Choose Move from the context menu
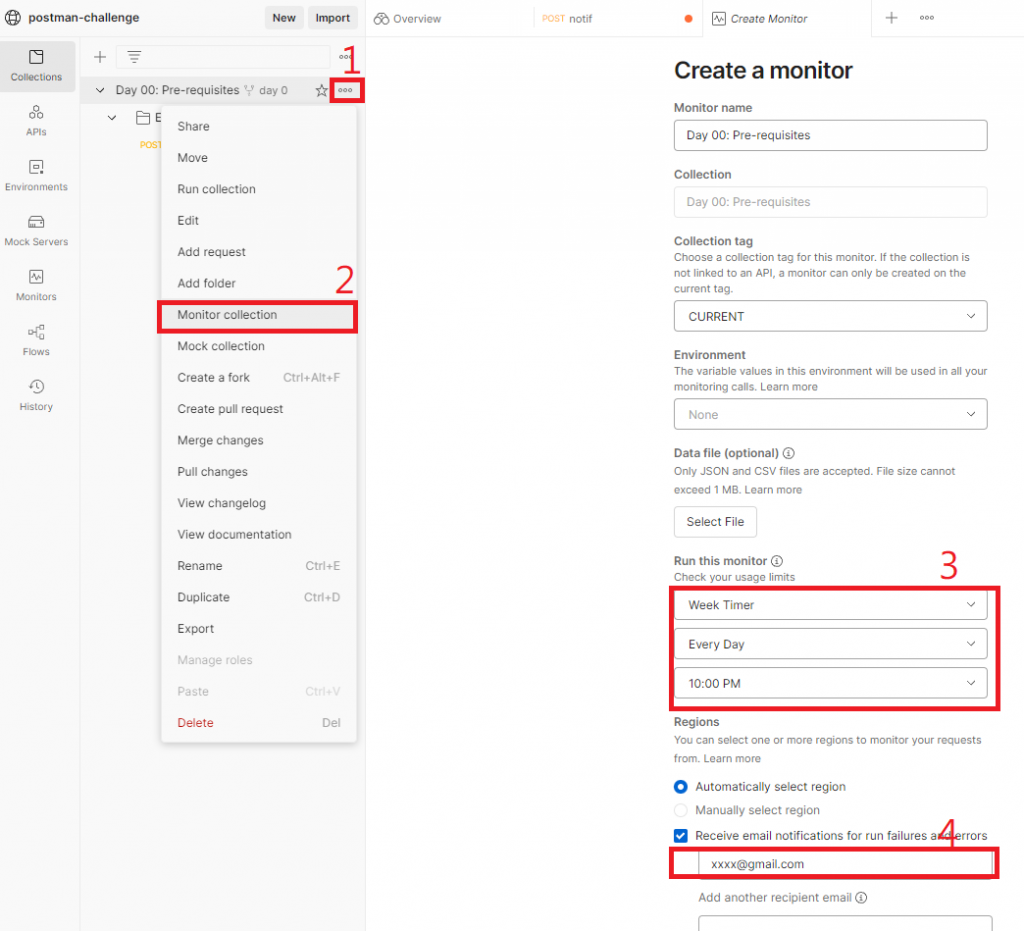The image size is (1024, 931). pos(259,157)
